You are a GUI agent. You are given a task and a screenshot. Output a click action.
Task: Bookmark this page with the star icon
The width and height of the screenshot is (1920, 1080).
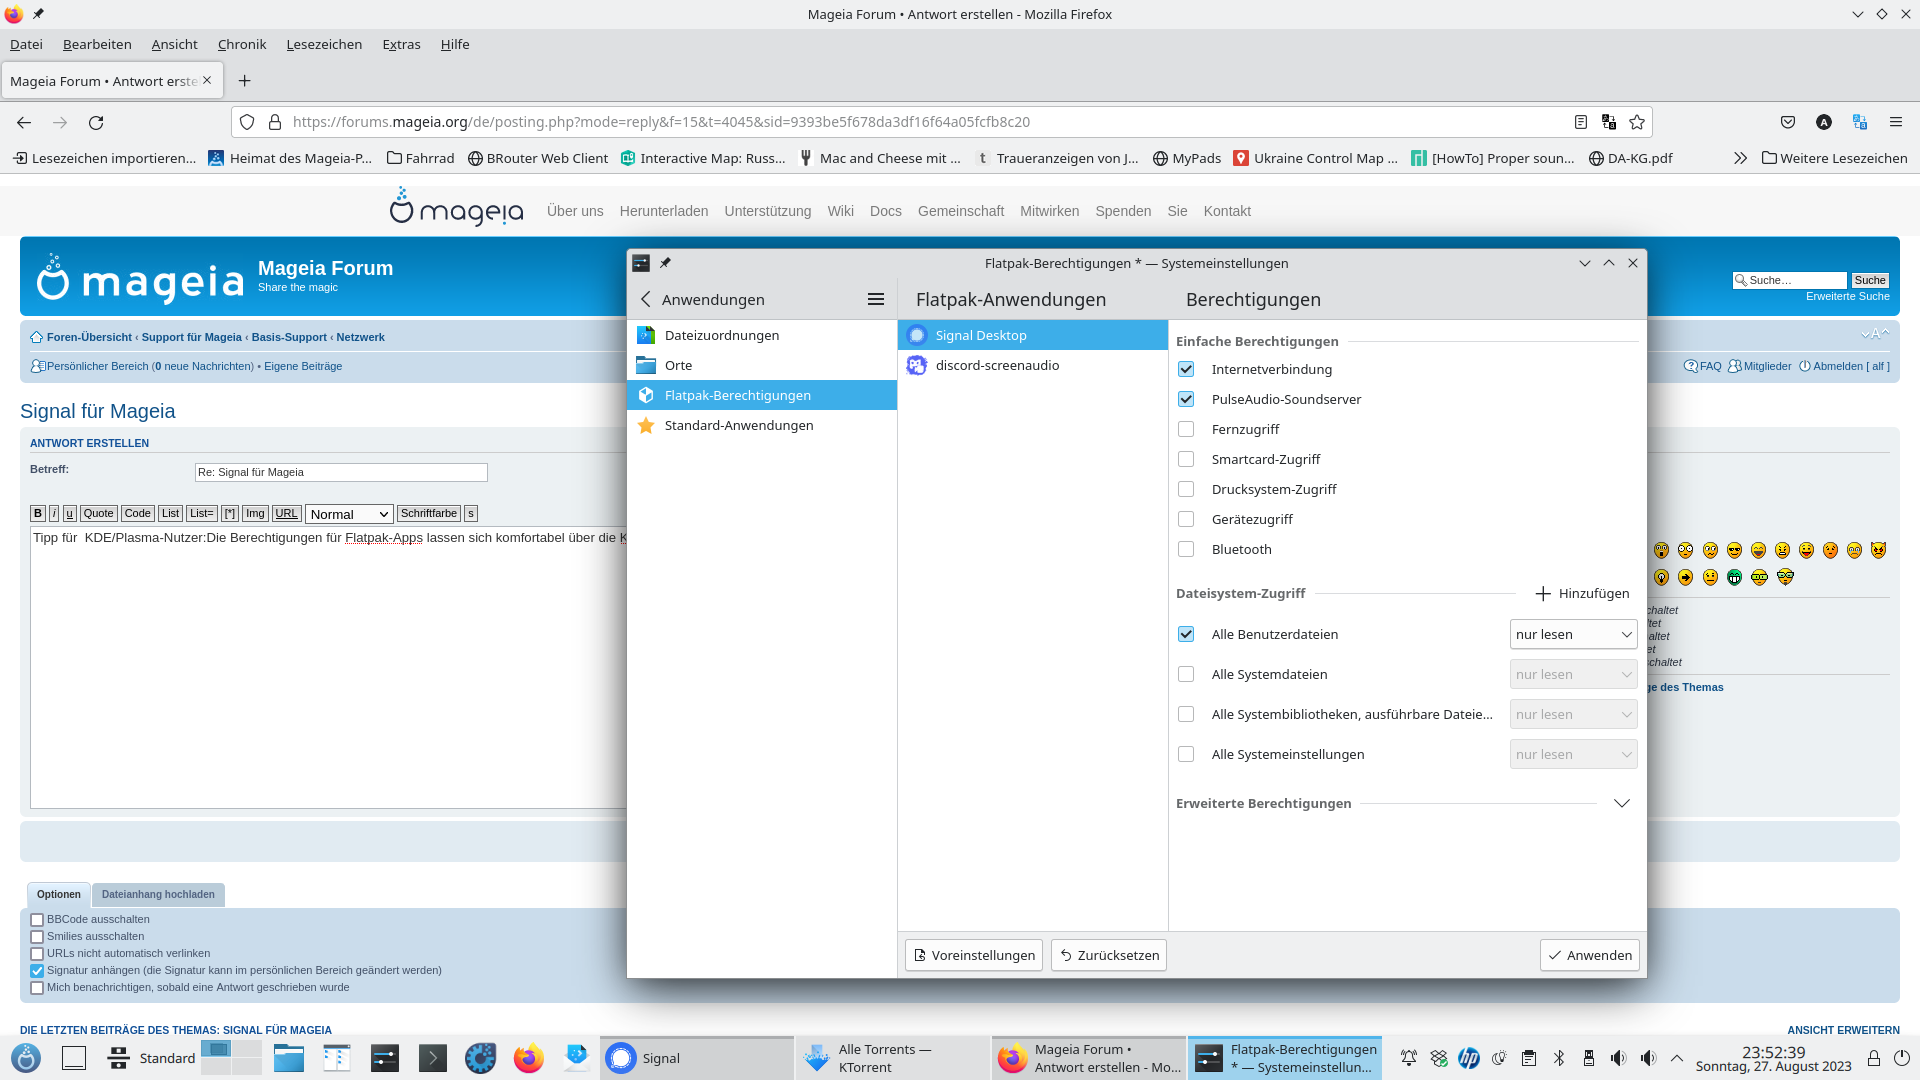tap(1637, 122)
